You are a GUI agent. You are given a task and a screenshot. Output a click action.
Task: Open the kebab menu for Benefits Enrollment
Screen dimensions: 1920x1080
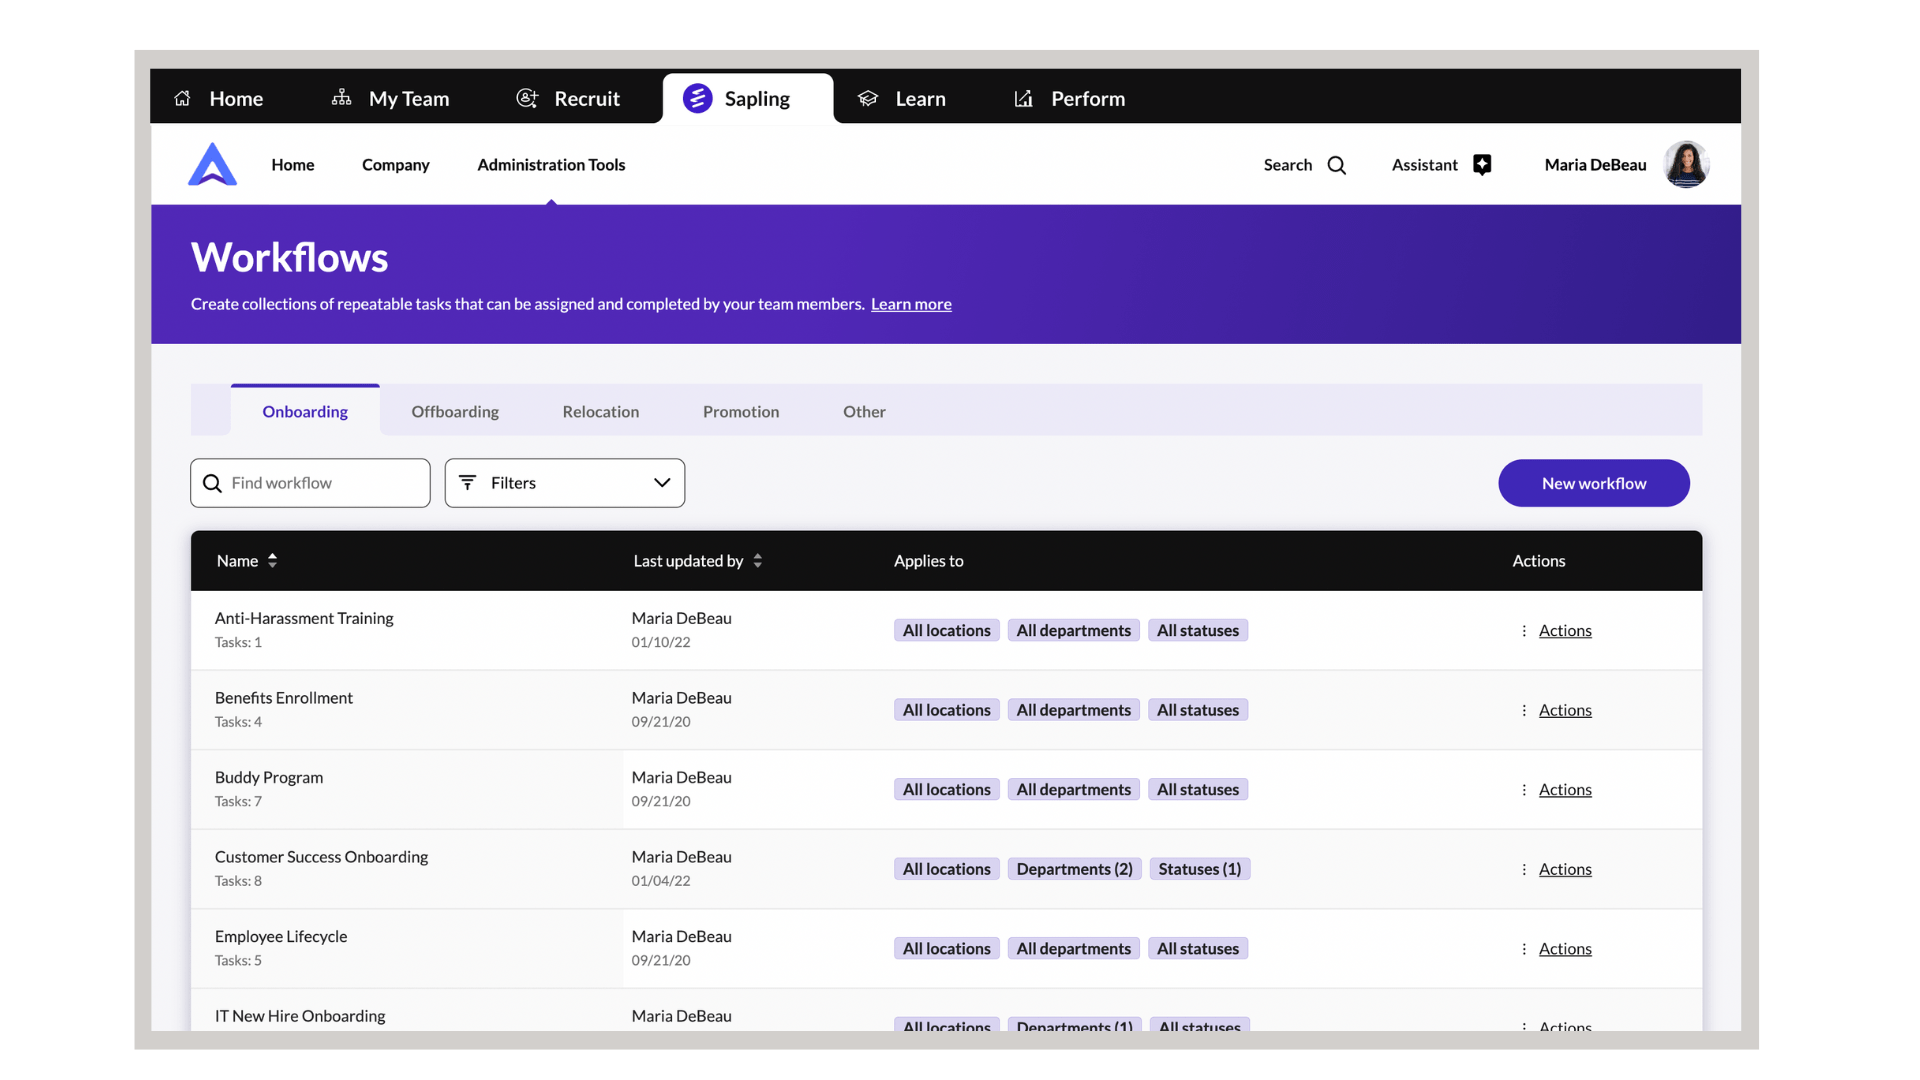tap(1523, 710)
